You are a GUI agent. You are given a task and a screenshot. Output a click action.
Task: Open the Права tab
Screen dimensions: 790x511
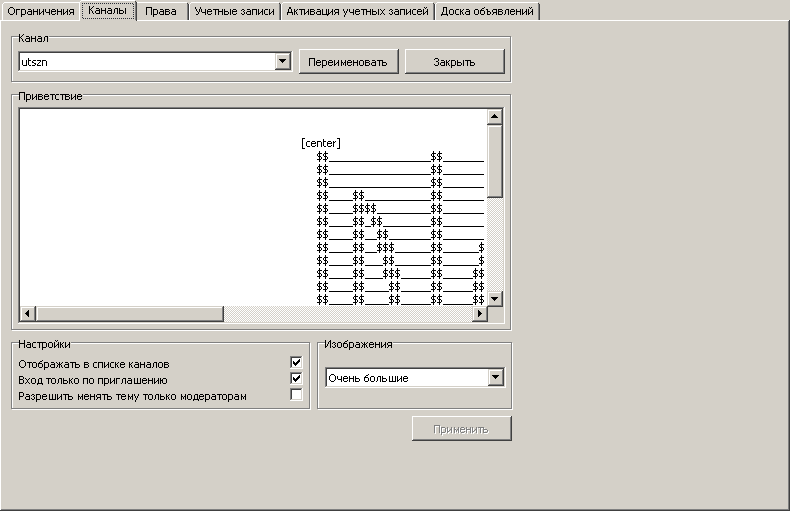tap(161, 12)
